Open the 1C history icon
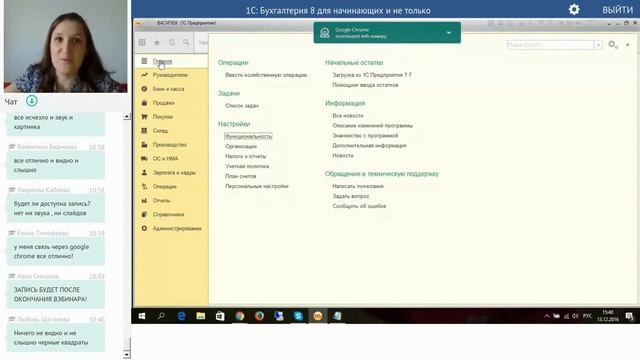Image resolution: width=640 pixels, height=360 pixels. (171, 42)
